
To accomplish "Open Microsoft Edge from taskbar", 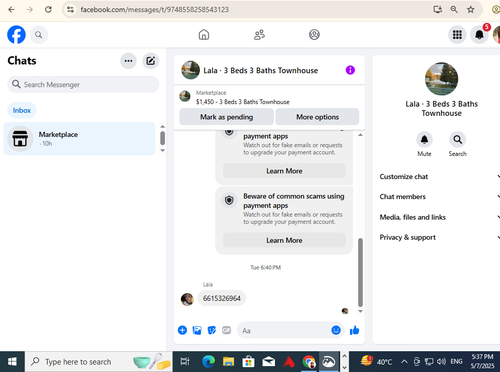I will pyautogui.click(x=209, y=362).
